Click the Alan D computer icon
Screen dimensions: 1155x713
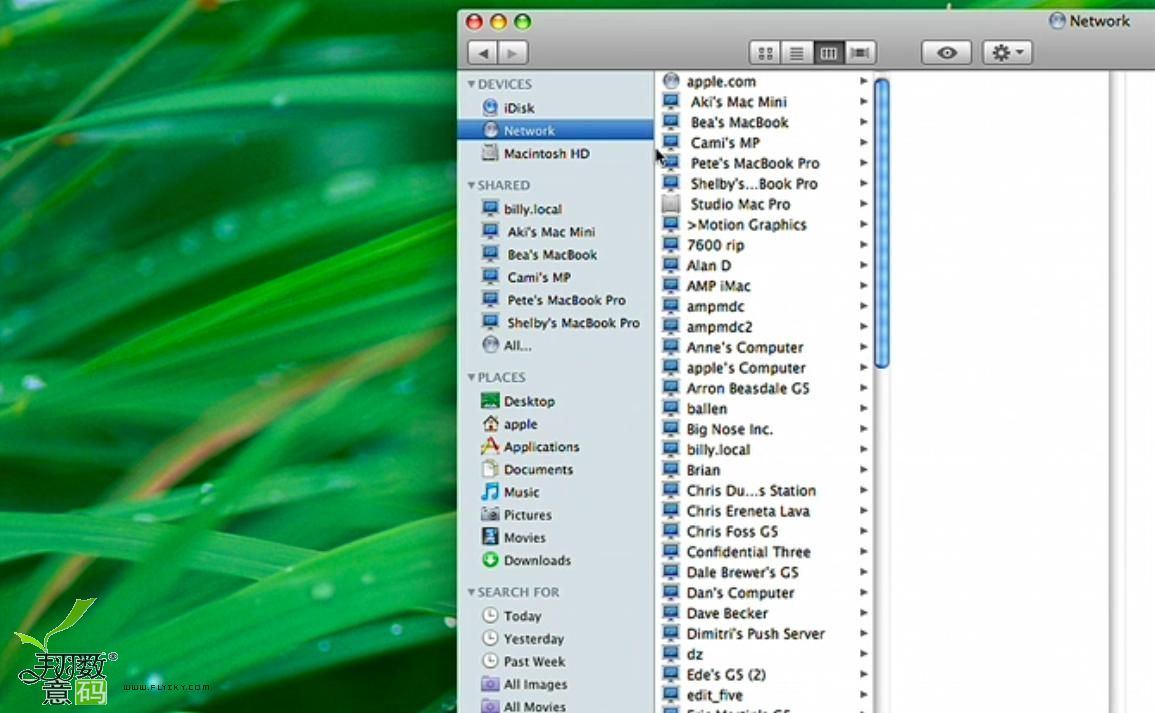[671, 265]
